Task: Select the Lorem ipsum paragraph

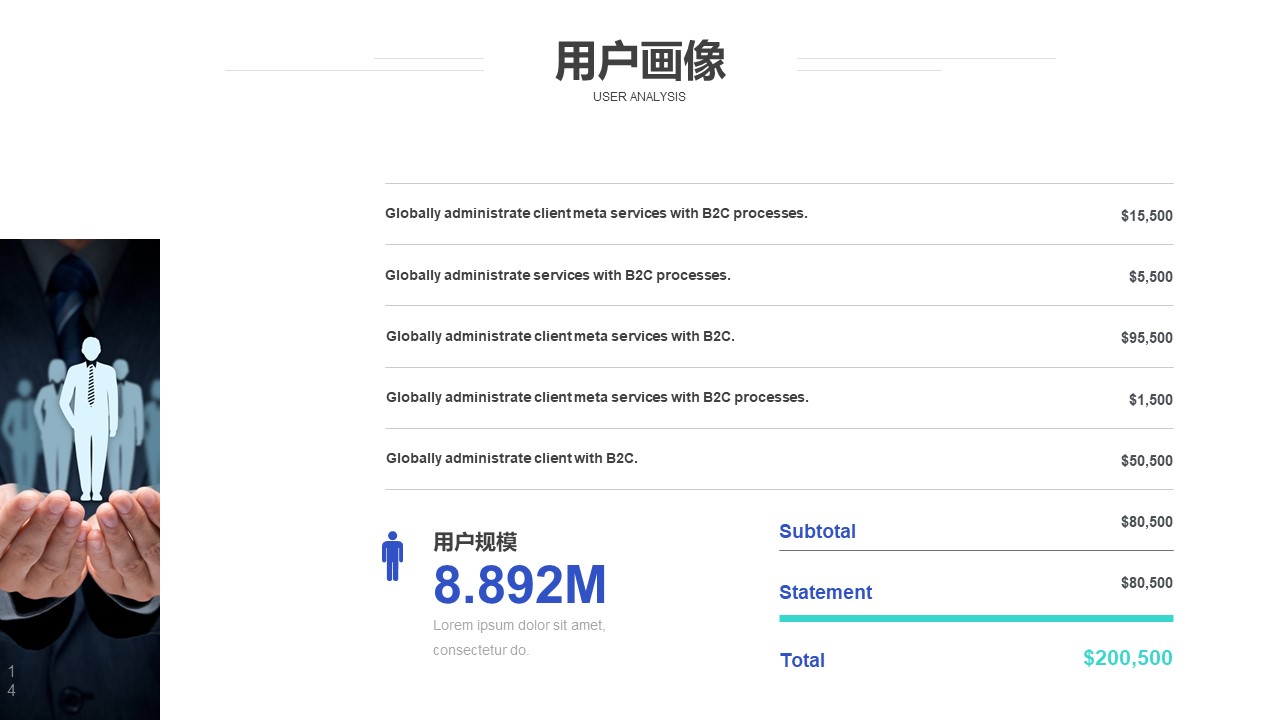Action: 519,638
